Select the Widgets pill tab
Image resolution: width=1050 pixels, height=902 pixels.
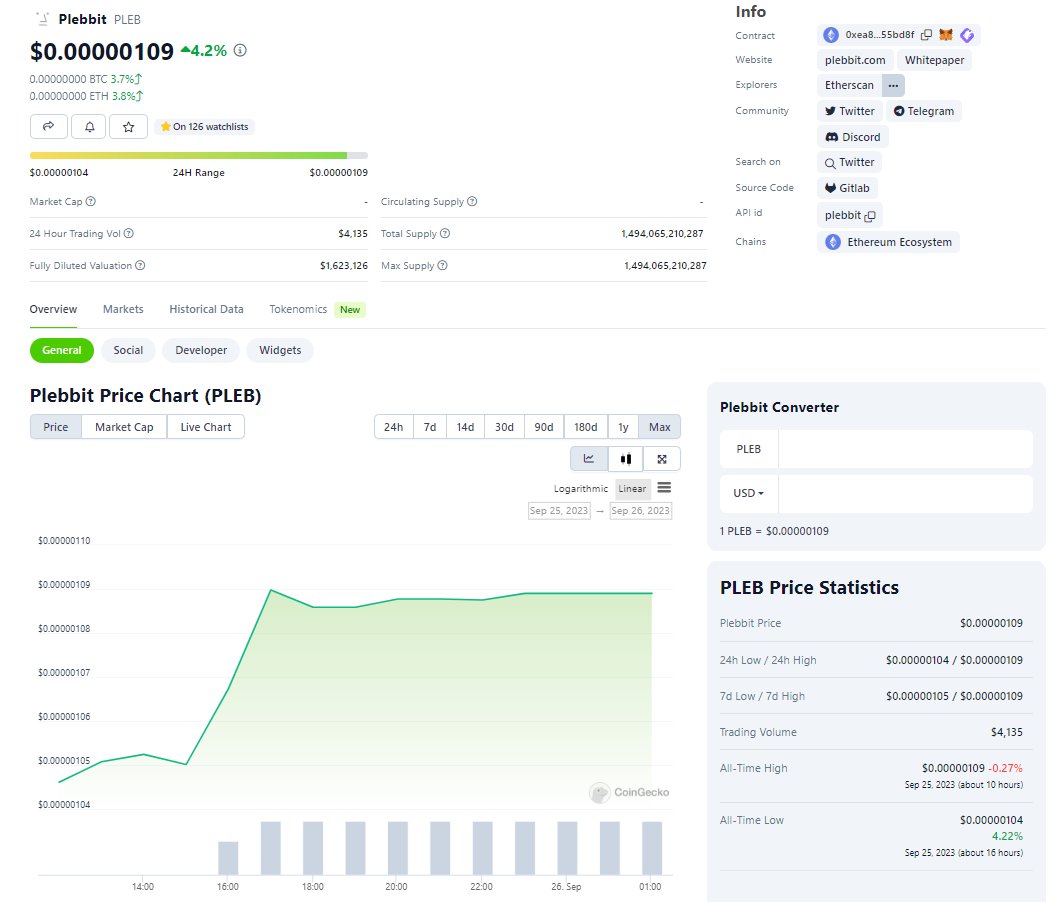pos(280,350)
